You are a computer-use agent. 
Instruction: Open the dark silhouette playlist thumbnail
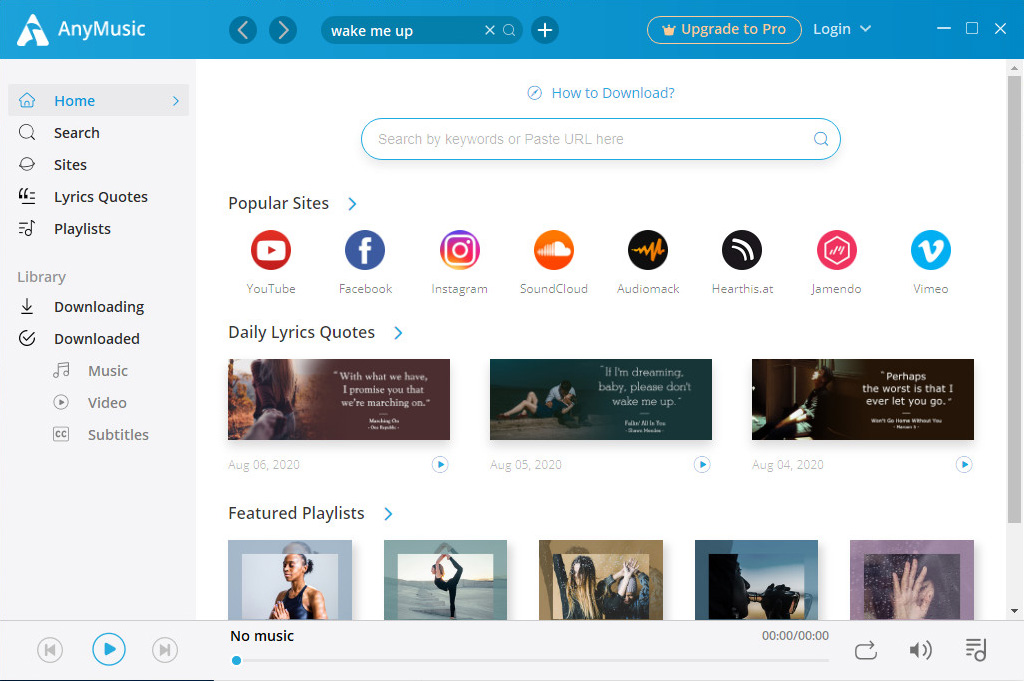[x=756, y=580]
